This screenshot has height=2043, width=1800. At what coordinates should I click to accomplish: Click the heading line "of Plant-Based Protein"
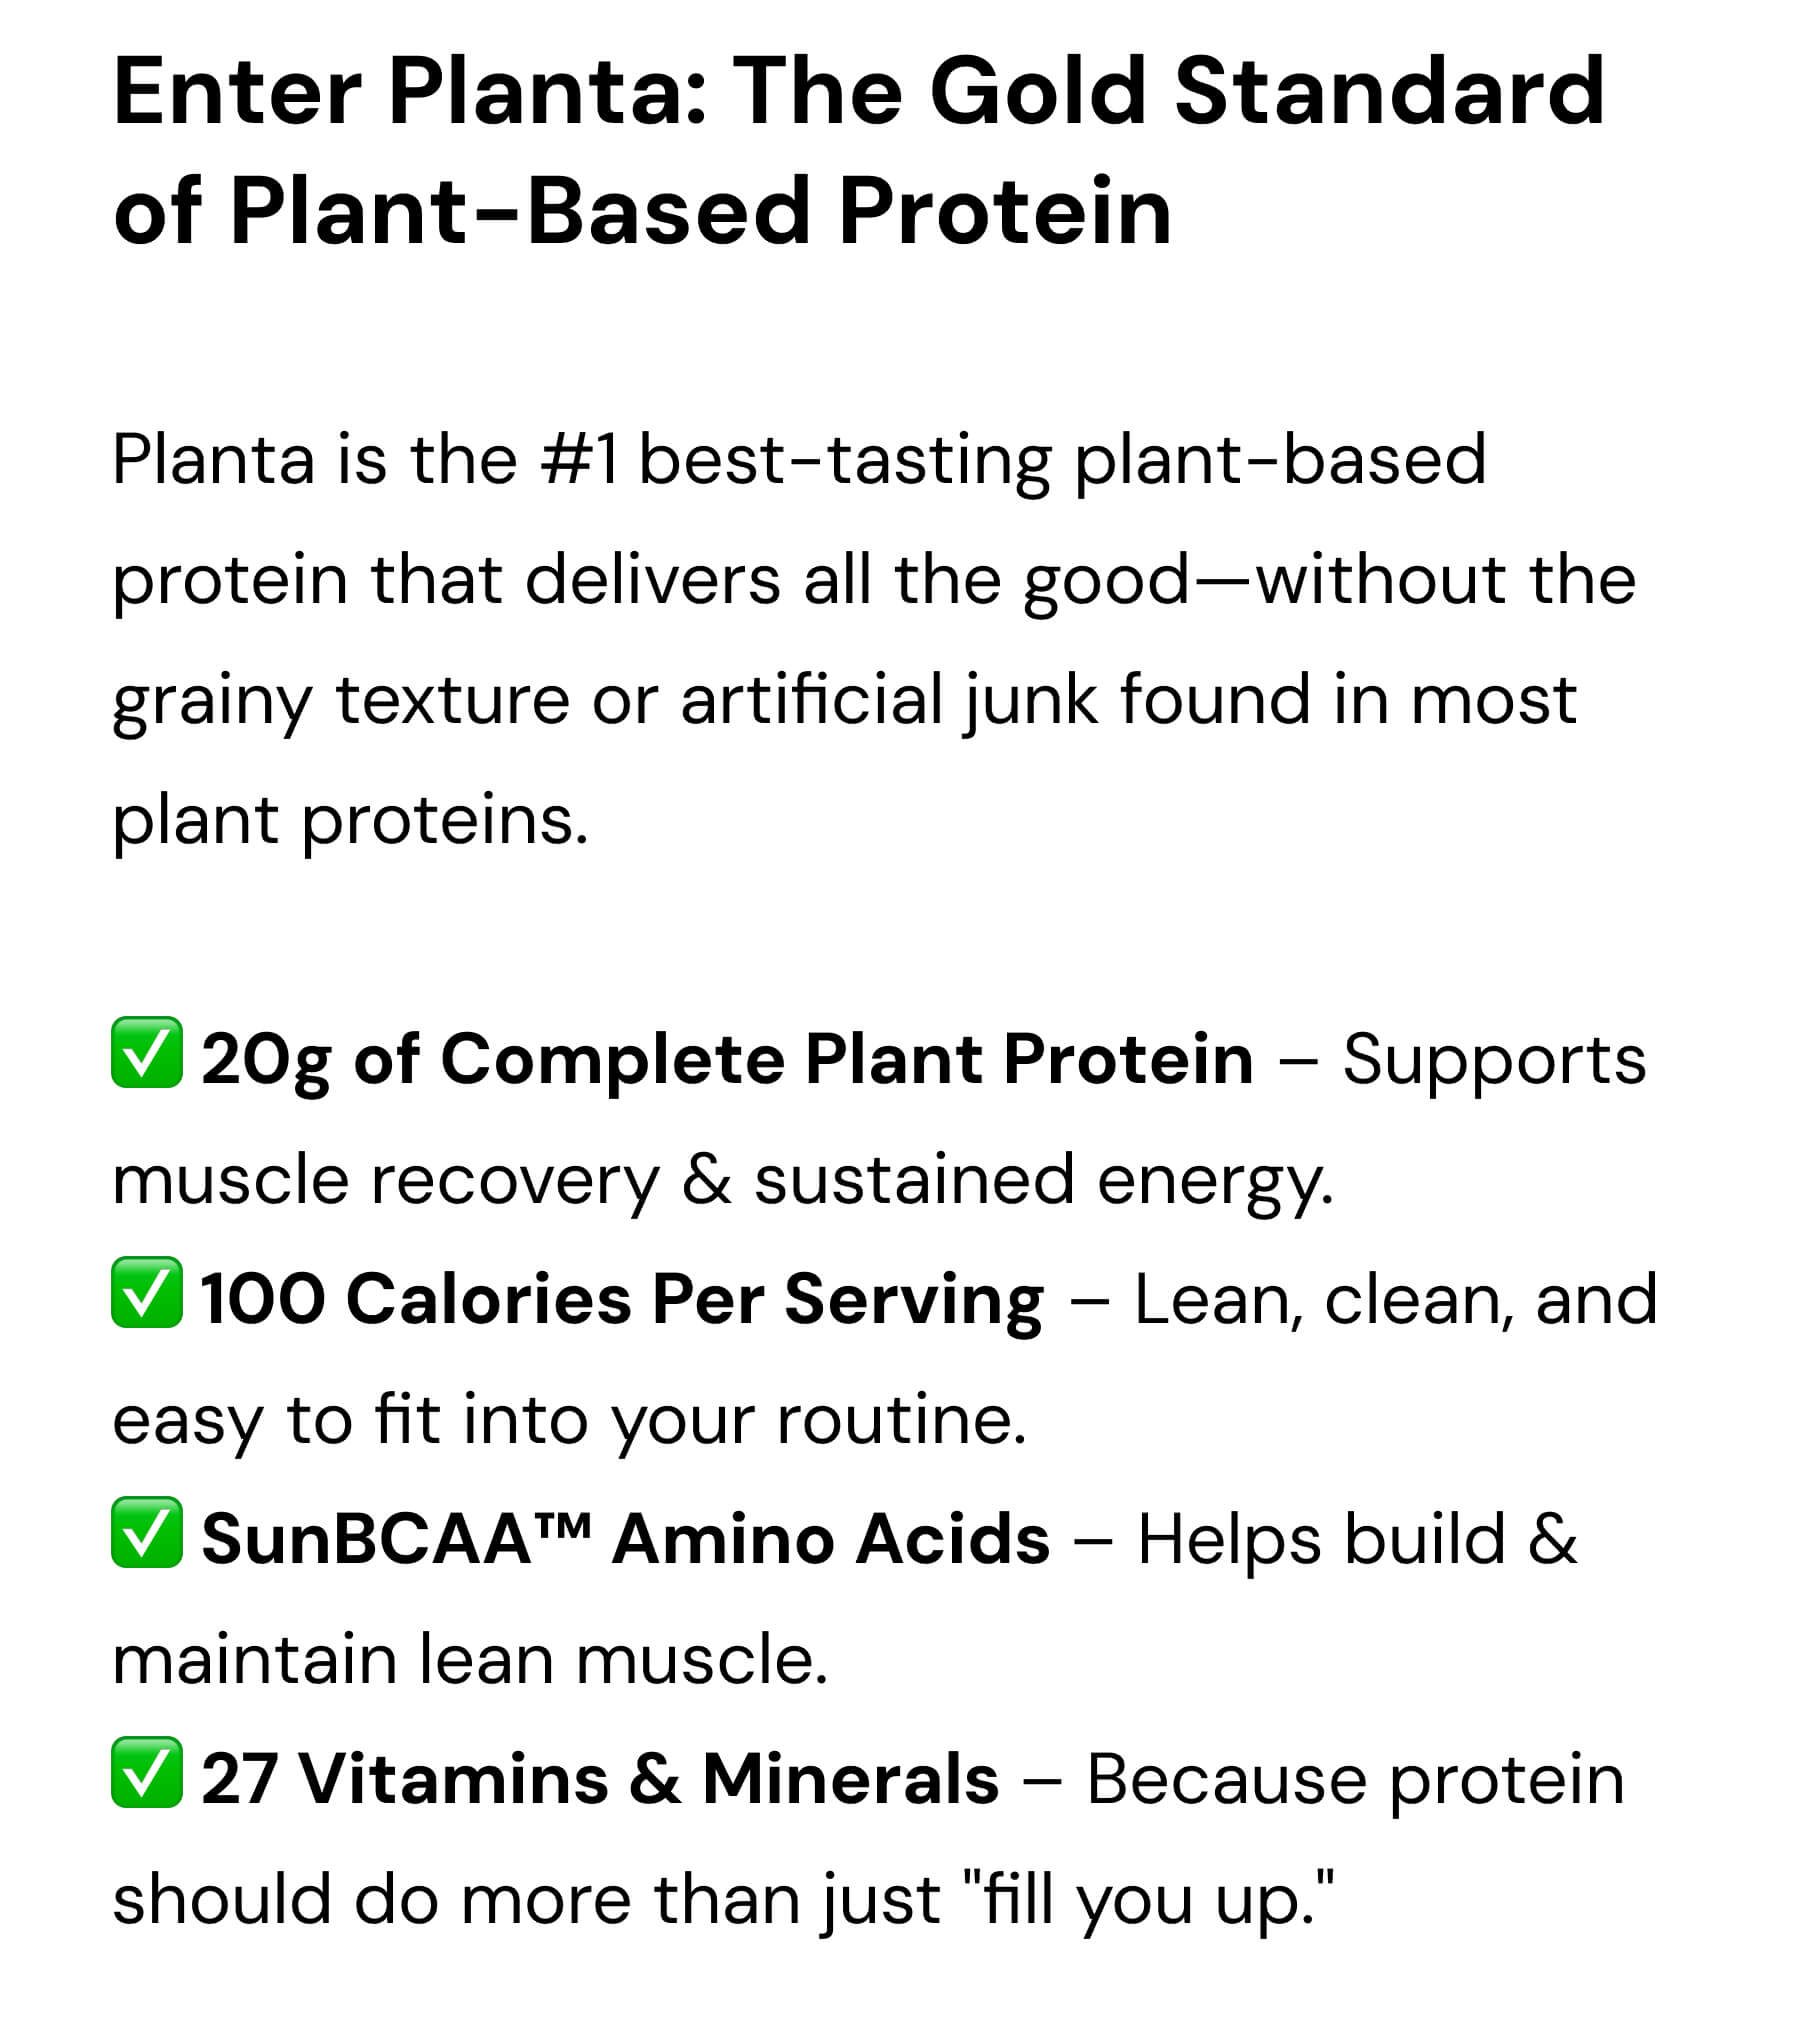click(642, 211)
